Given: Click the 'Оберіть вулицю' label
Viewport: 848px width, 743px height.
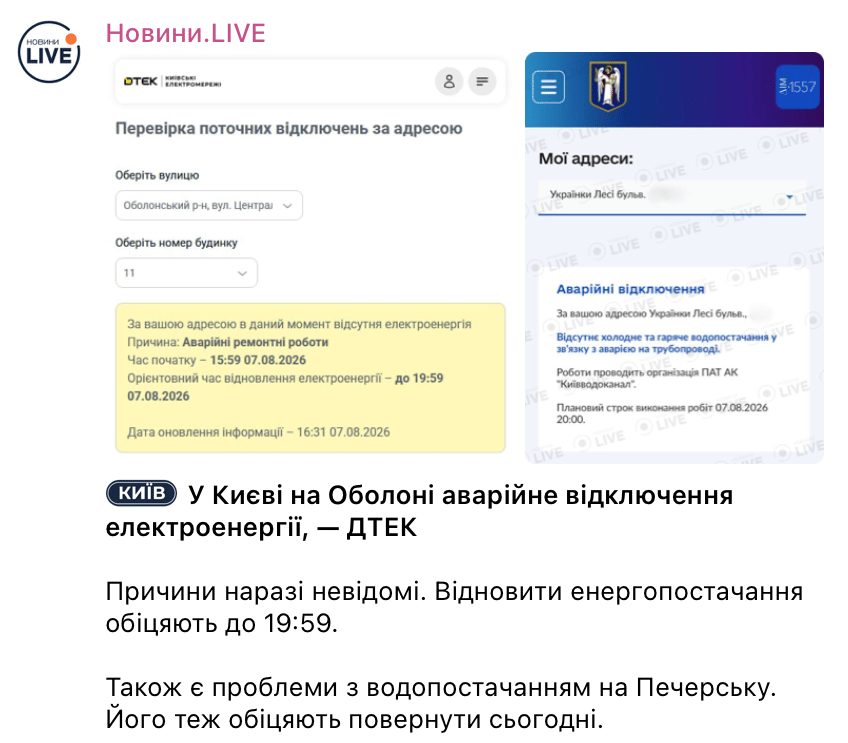Looking at the screenshot, I should [x=157, y=175].
